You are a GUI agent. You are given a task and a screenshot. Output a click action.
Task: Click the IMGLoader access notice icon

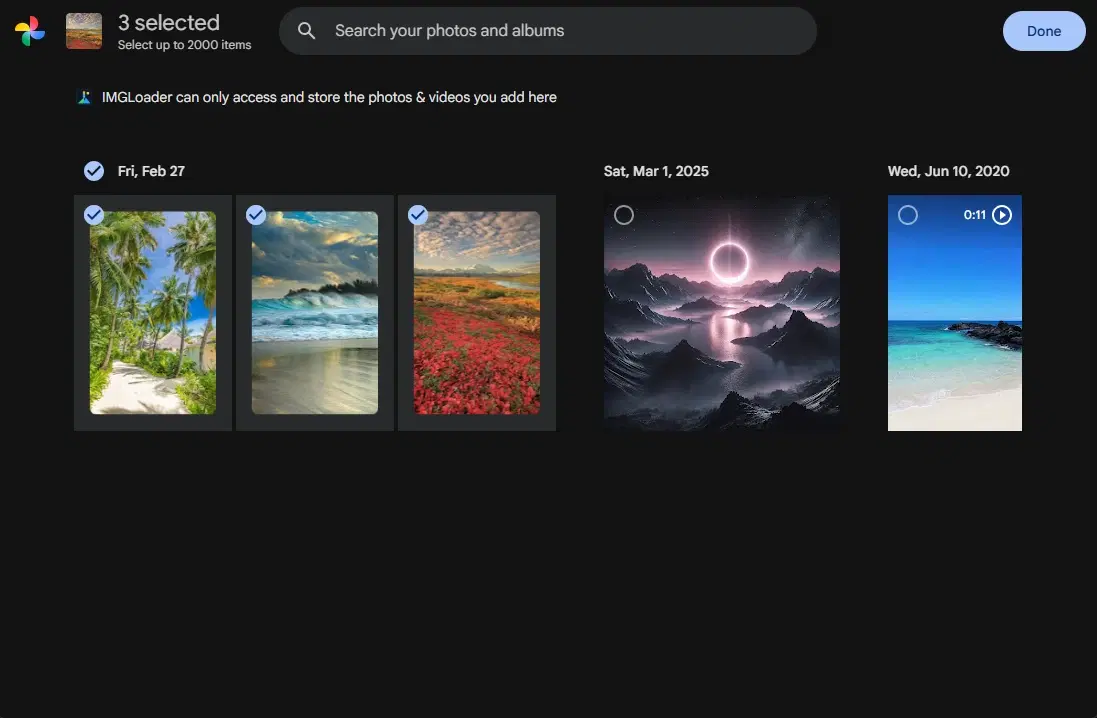pyautogui.click(x=84, y=97)
